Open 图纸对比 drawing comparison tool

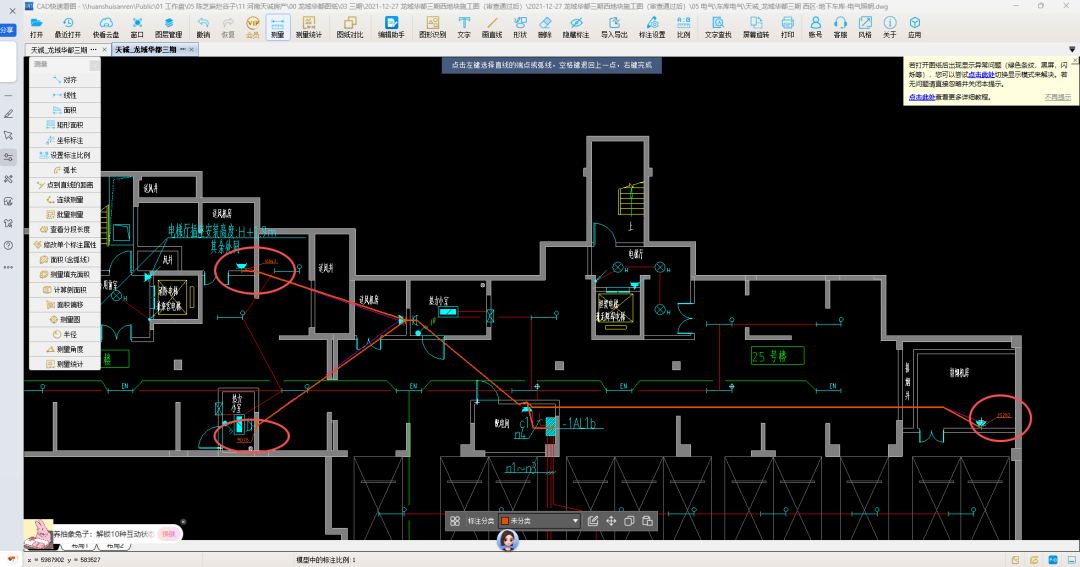[x=350, y=27]
